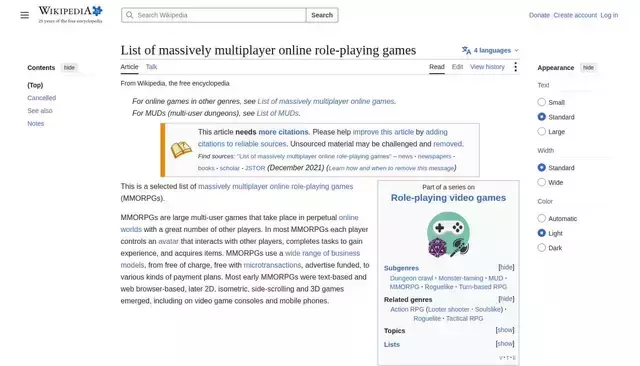Open Monster-taming subgenre link
Screen dimensions: 640x366
click(x=460, y=278)
